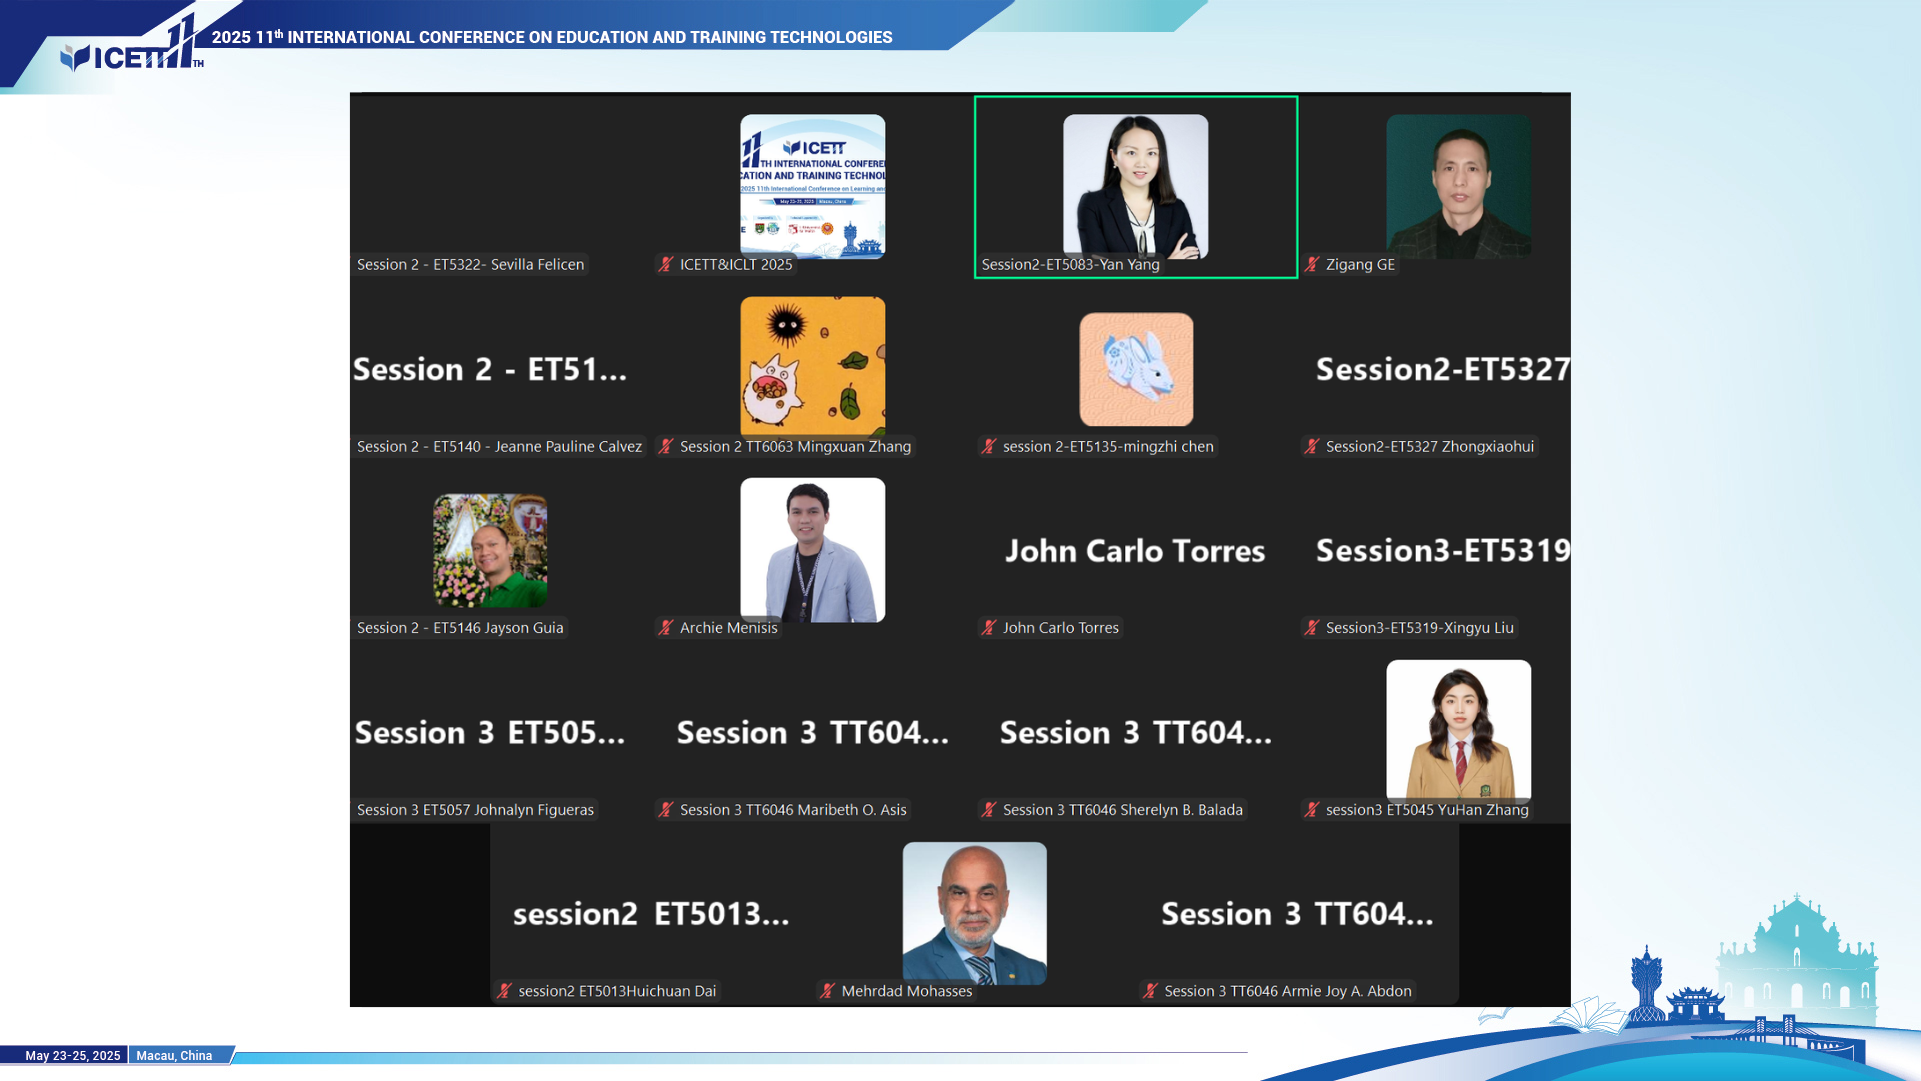Viewport: 1921px width, 1081px height.
Task: Select mingzhi chen's rabbit avatar
Action: click(x=1136, y=369)
